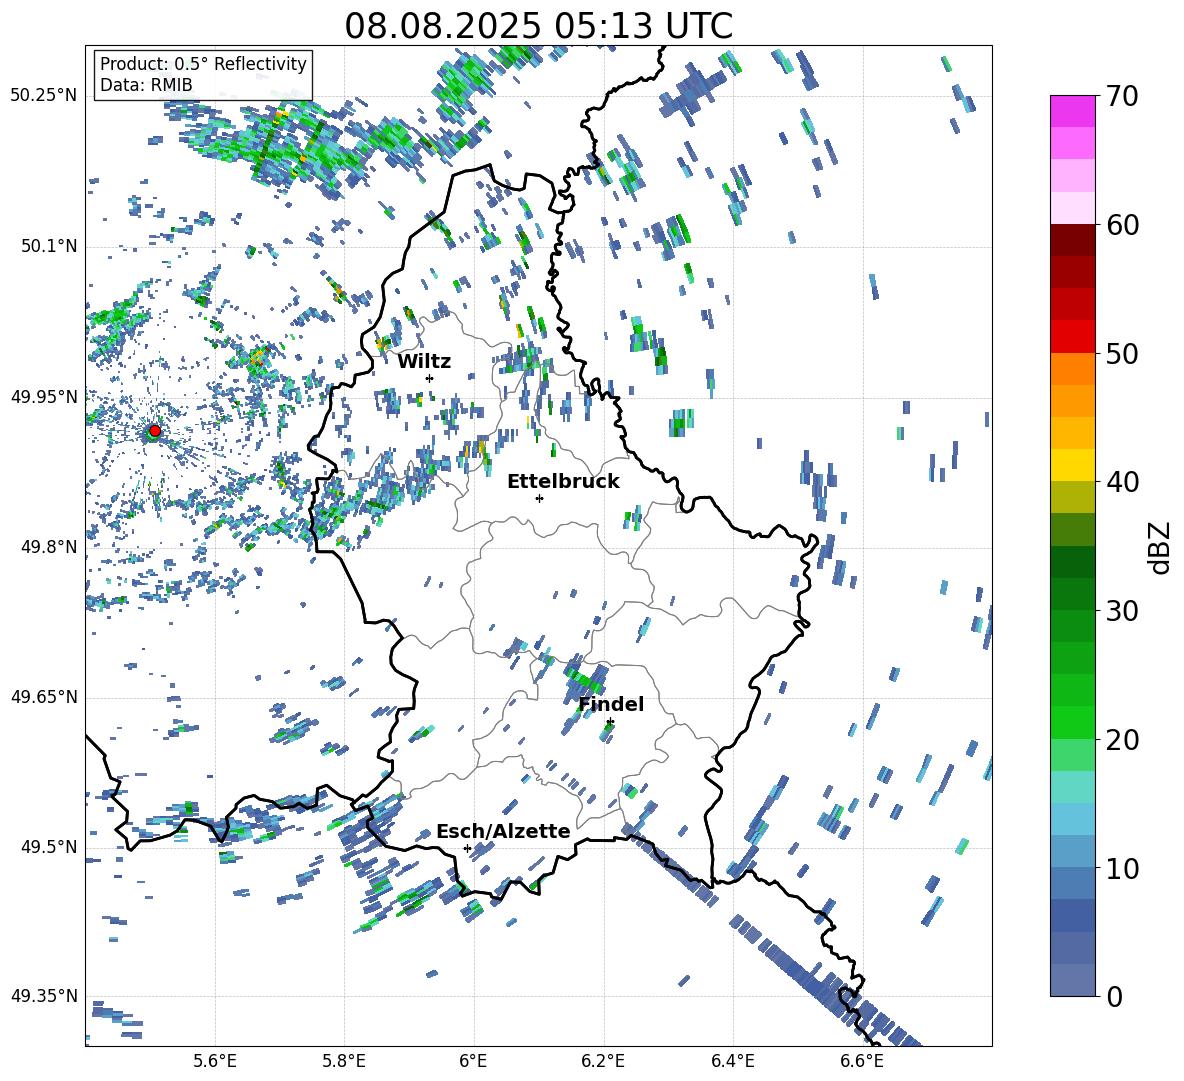Click the 6.4°E longitude tick label
Viewport: 1184px width, 1081px height.
[732, 1061]
